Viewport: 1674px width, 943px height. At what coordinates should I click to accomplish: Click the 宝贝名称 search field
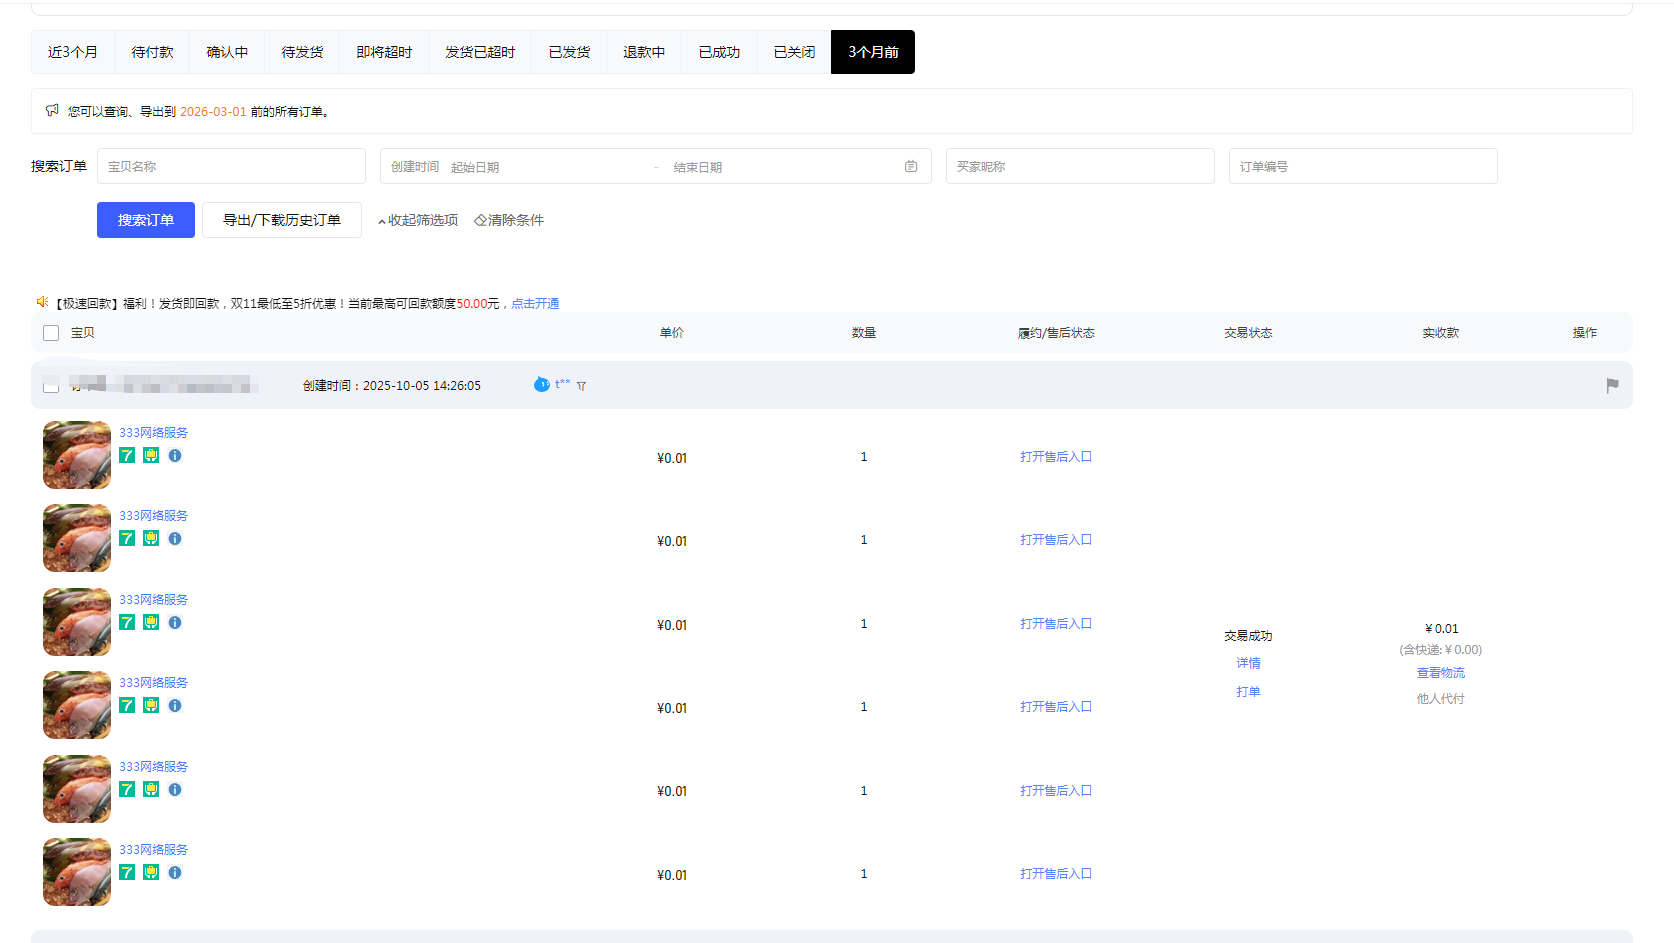[231, 166]
